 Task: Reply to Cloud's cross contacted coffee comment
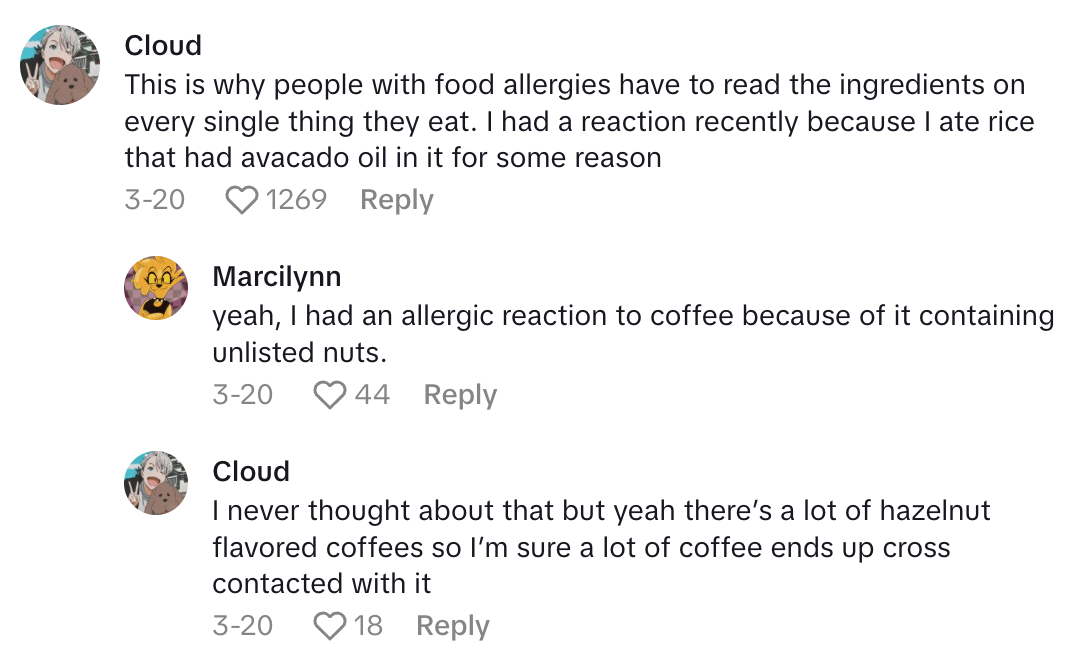(x=452, y=627)
